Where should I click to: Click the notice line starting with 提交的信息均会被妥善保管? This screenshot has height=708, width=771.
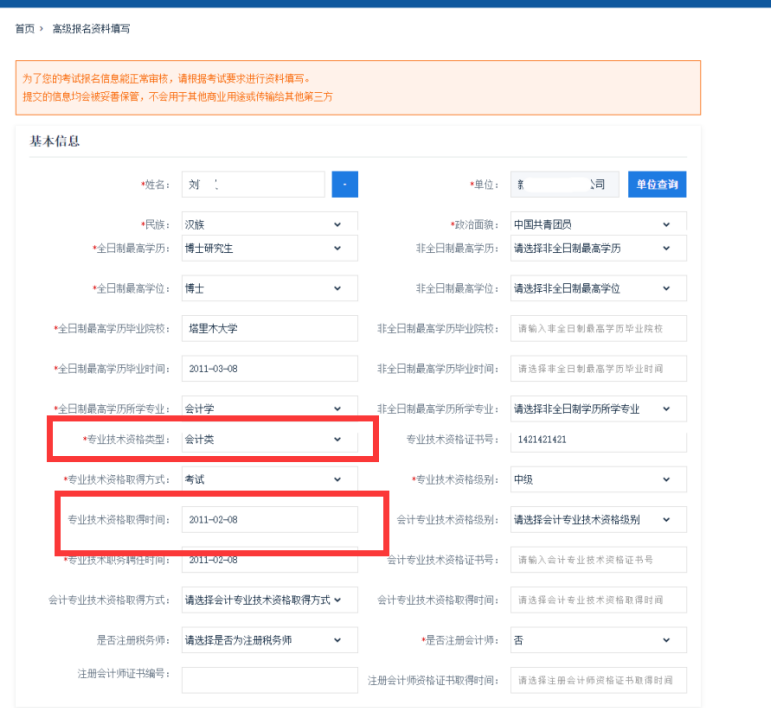point(178,97)
